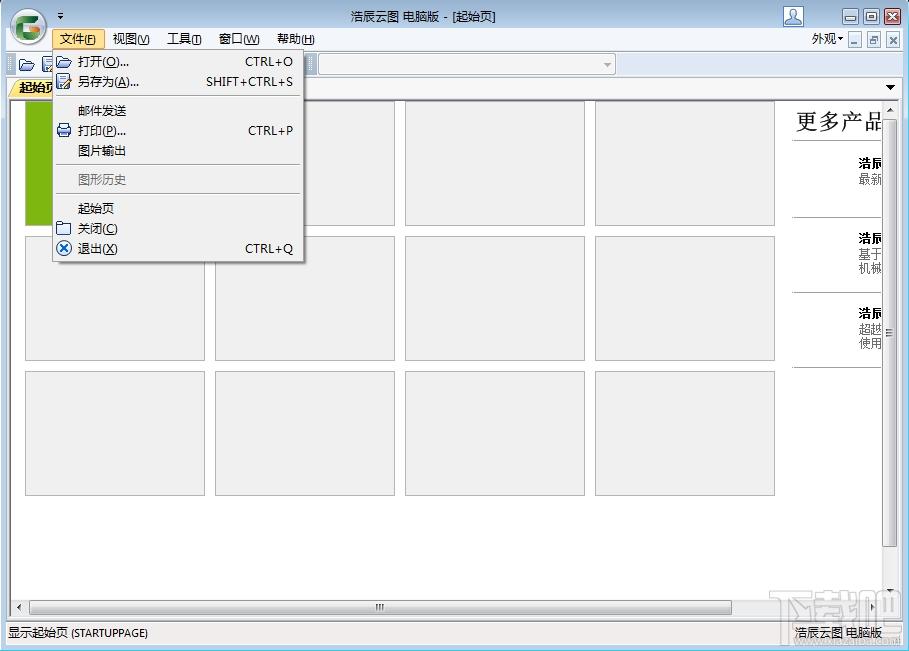Click status bar text 显示起始页 (STARTUPPAGE)

click(78, 633)
